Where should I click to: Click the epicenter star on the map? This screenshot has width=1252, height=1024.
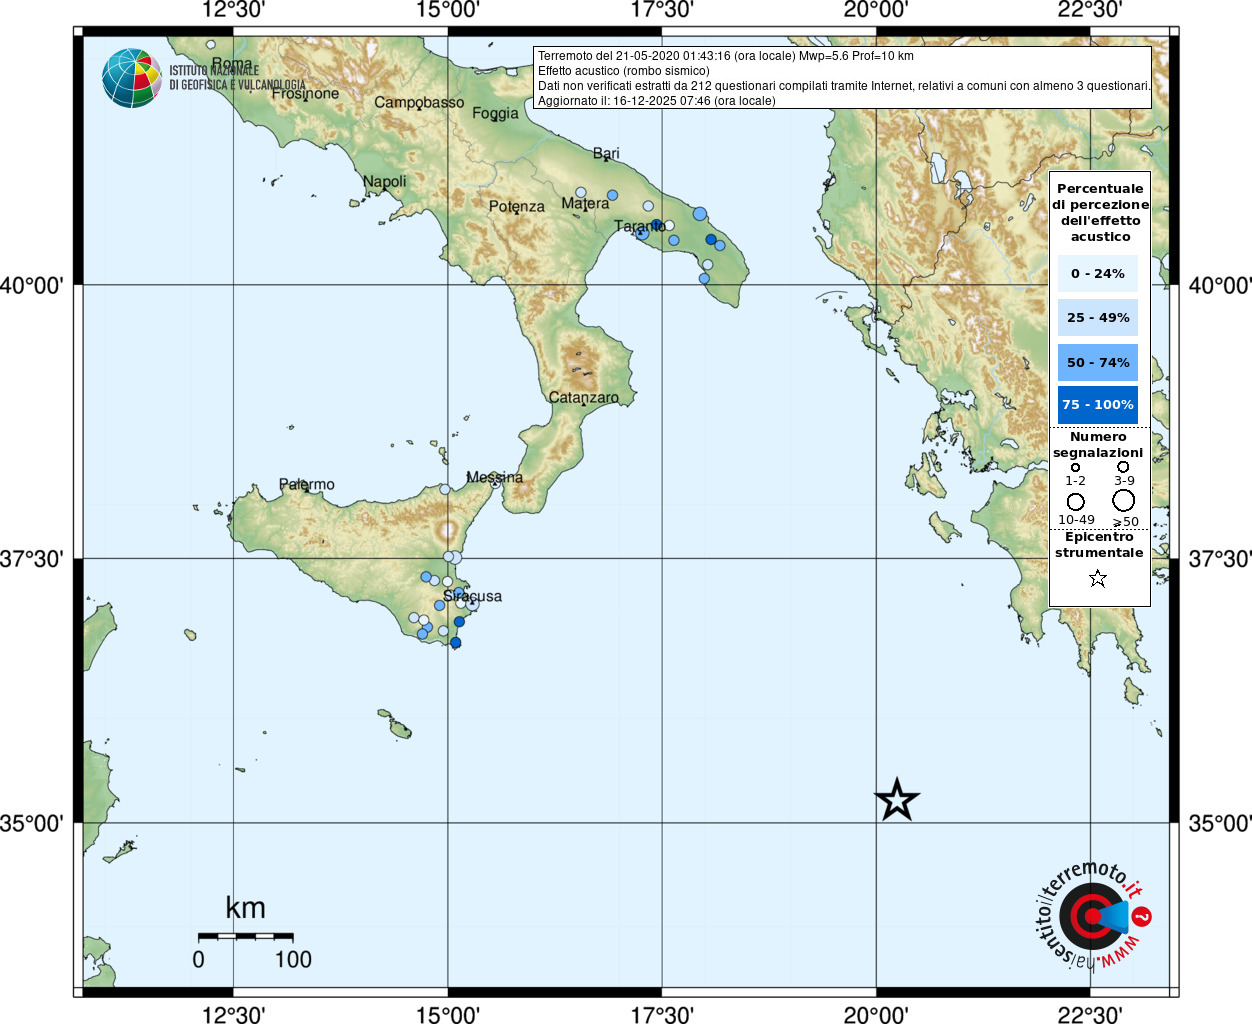click(x=897, y=800)
